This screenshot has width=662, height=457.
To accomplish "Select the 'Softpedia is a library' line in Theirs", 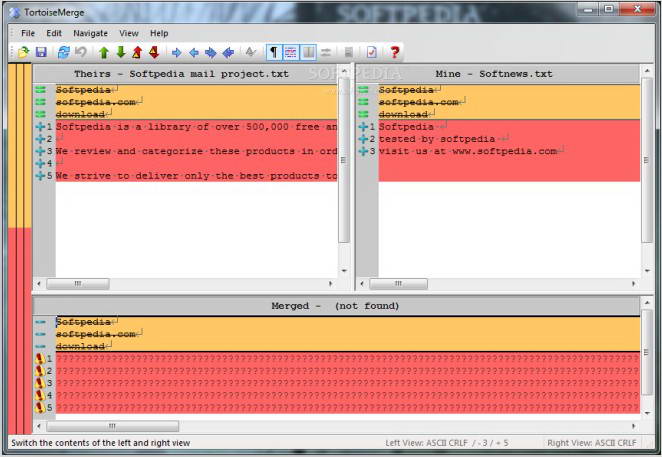I will (196, 127).
